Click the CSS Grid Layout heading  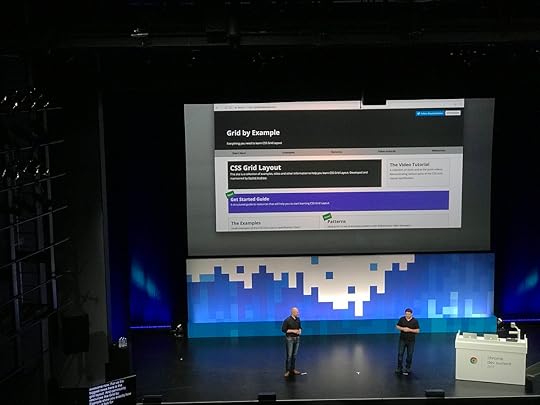tap(256, 168)
